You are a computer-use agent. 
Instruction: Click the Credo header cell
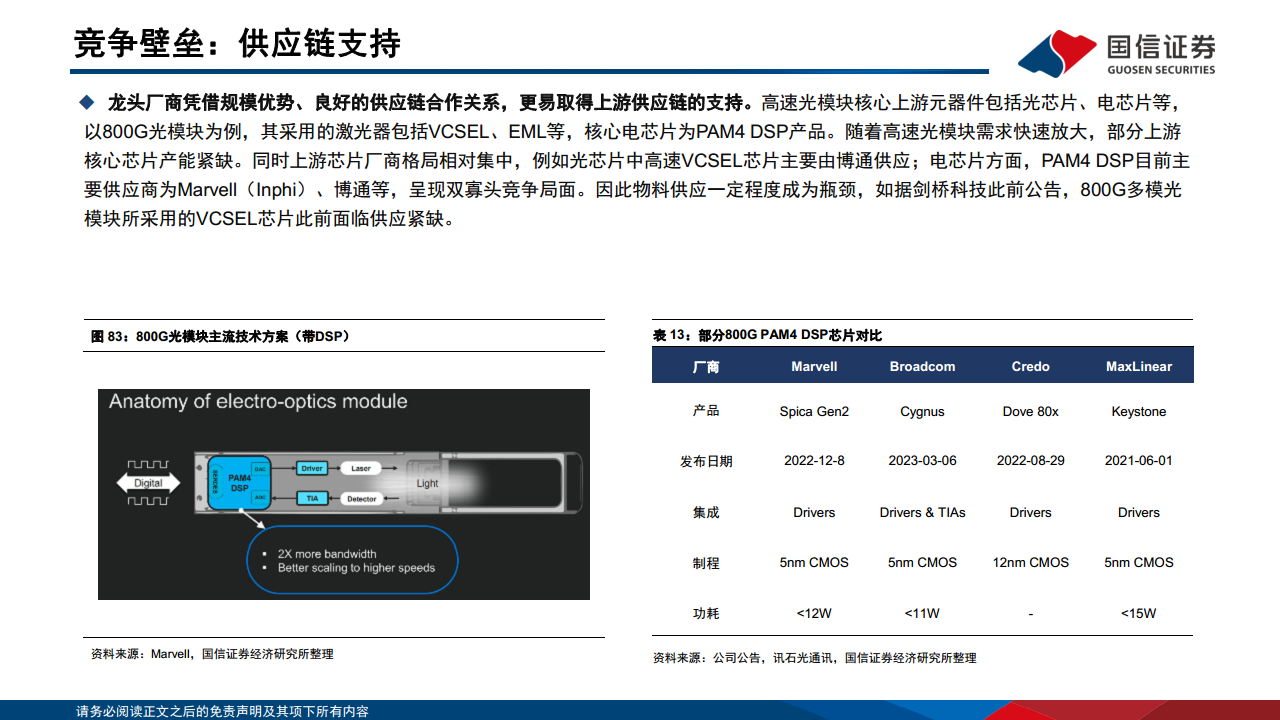pos(1030,366)
